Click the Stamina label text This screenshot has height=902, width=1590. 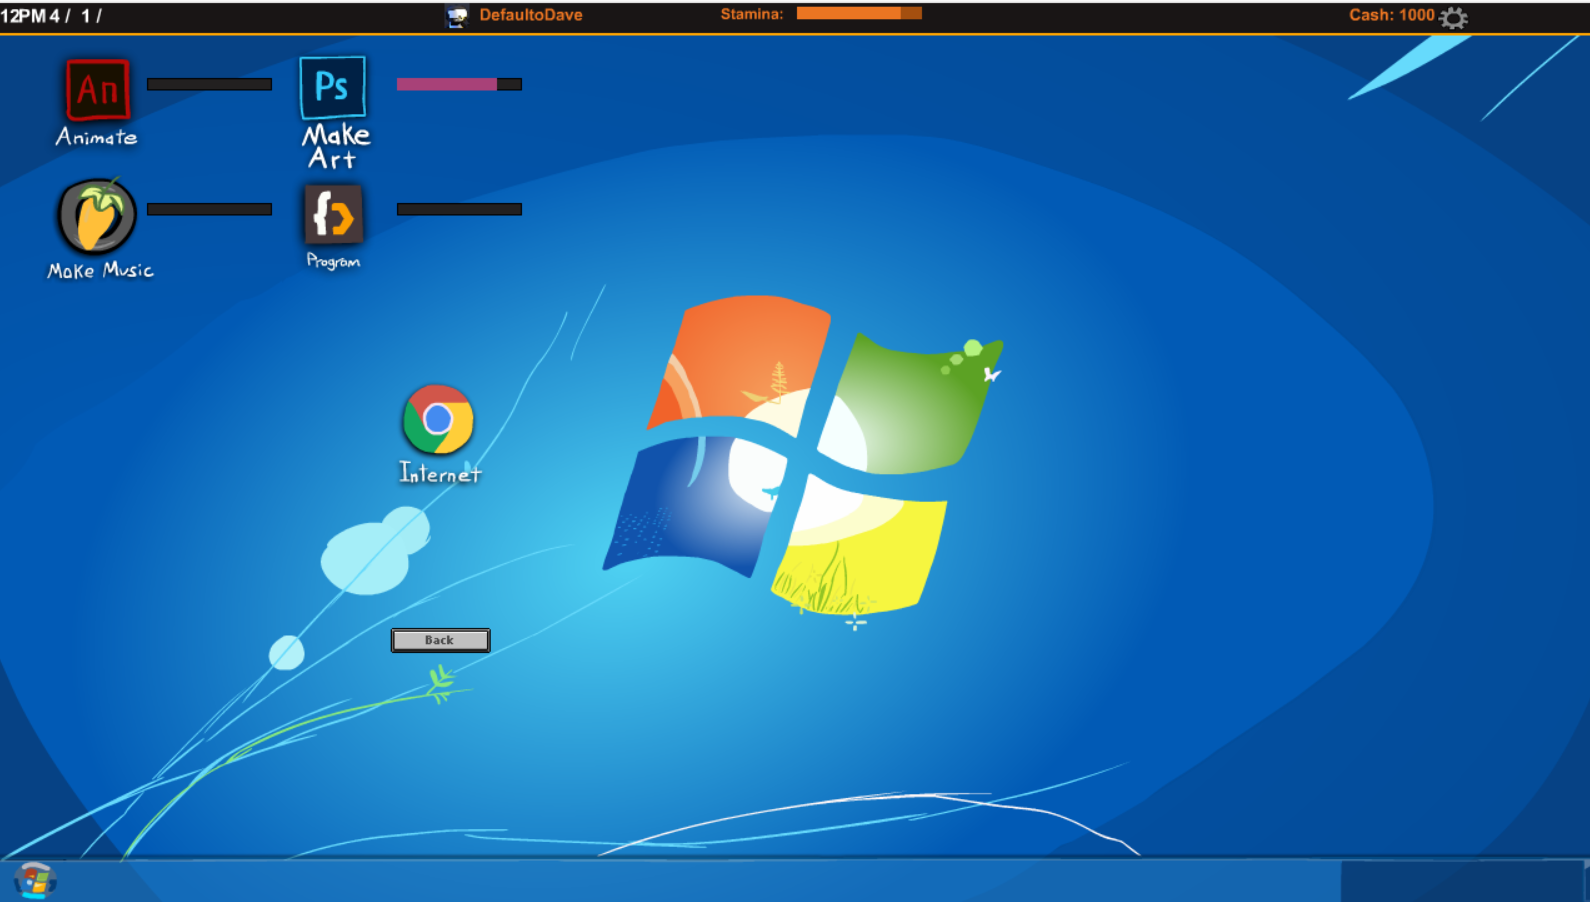click(751, 14)
